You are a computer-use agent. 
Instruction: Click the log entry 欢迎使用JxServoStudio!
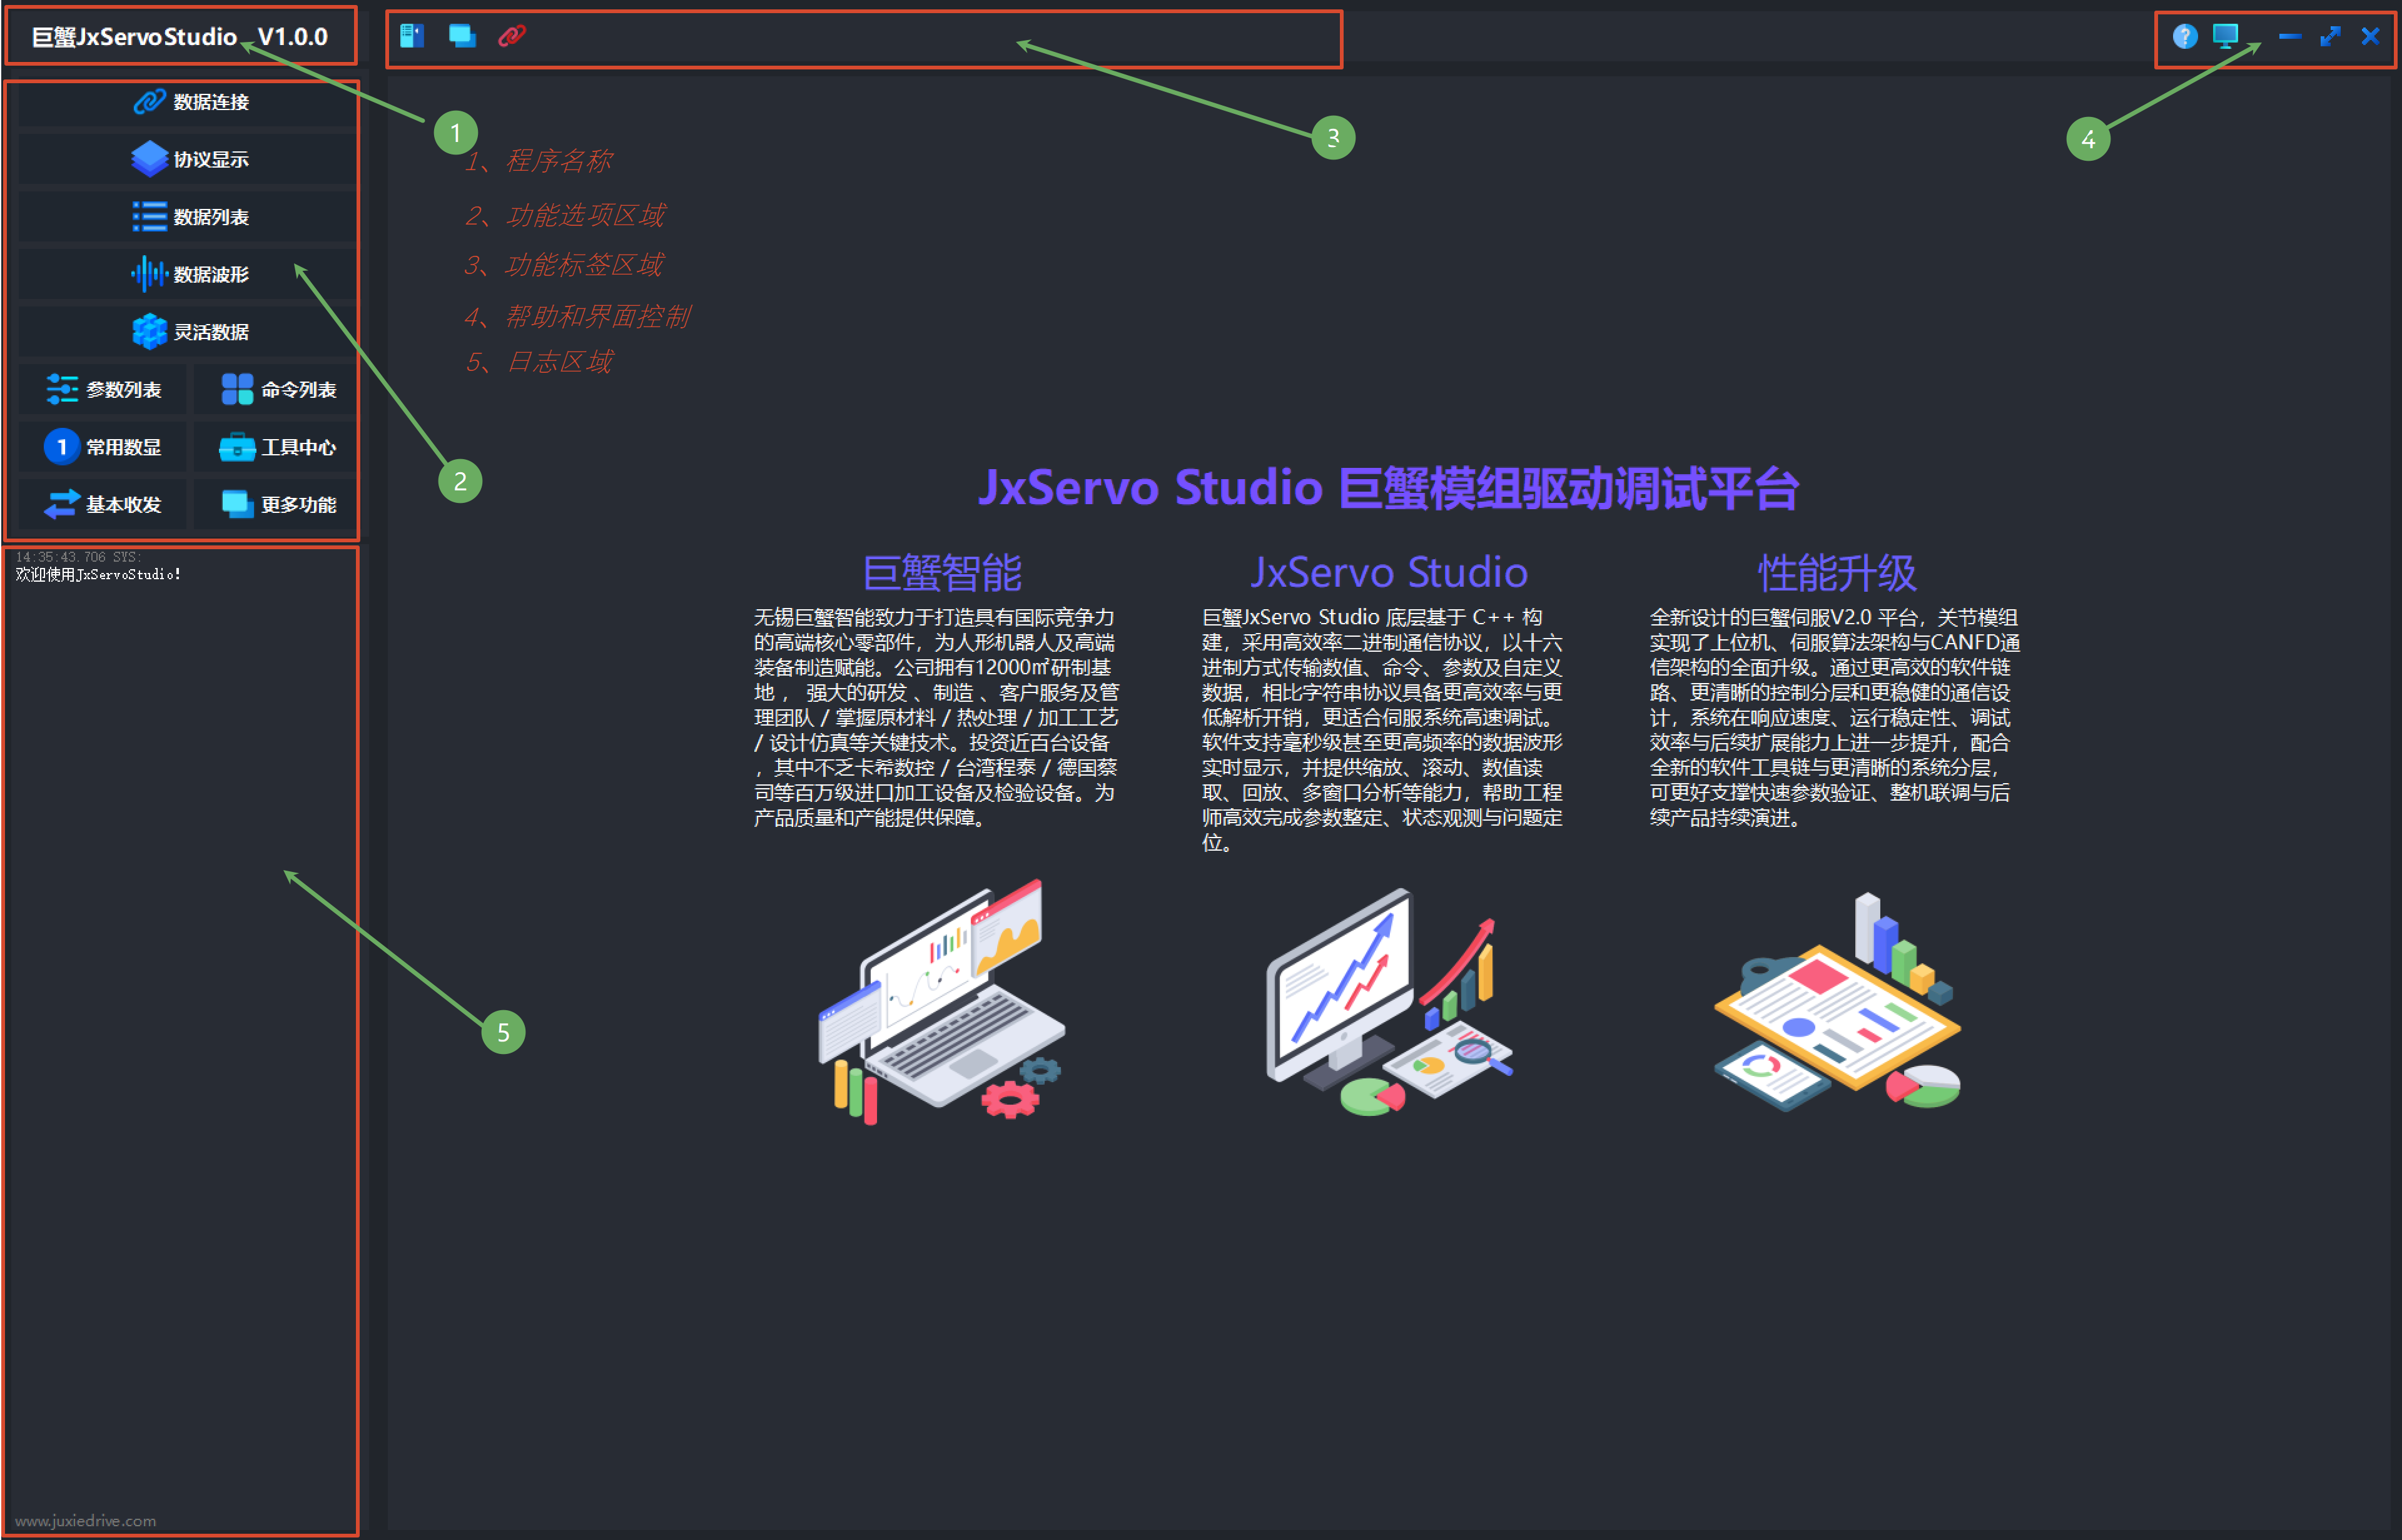click(x=98, y=574)
